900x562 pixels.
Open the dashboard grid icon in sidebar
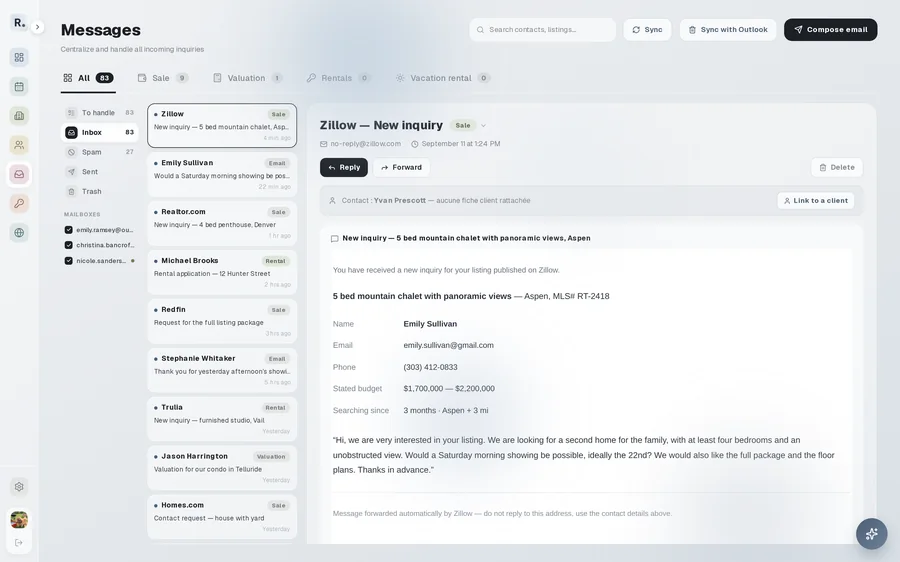click(19, 57)
